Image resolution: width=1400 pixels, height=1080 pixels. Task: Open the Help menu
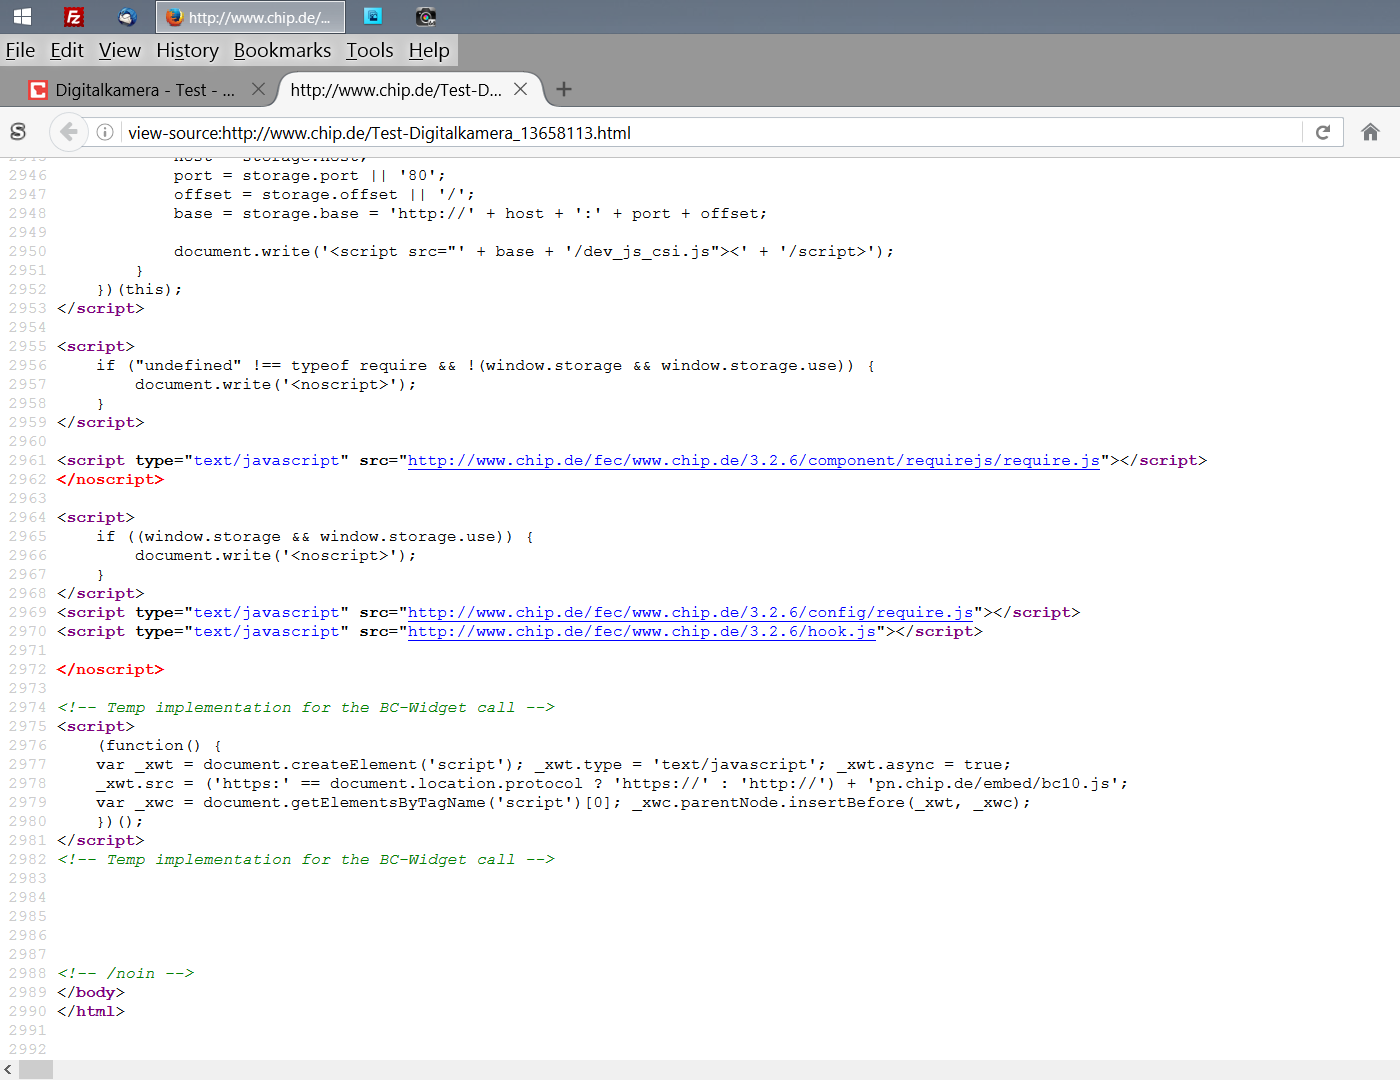[429, 50]
